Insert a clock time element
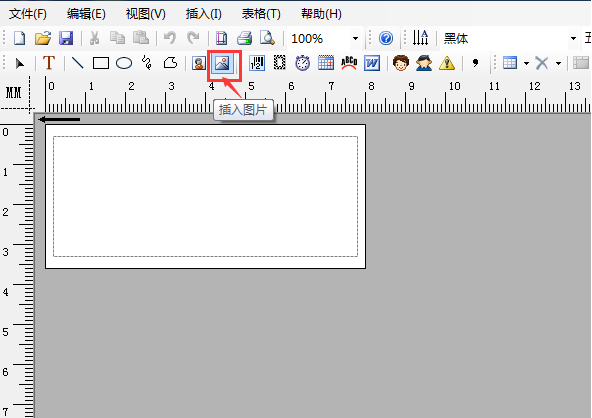This screenshot has height=418, width=592. (302, 63)
